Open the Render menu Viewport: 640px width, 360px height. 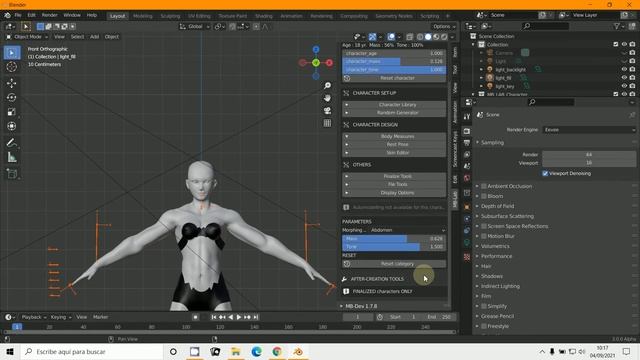point(49,15)
